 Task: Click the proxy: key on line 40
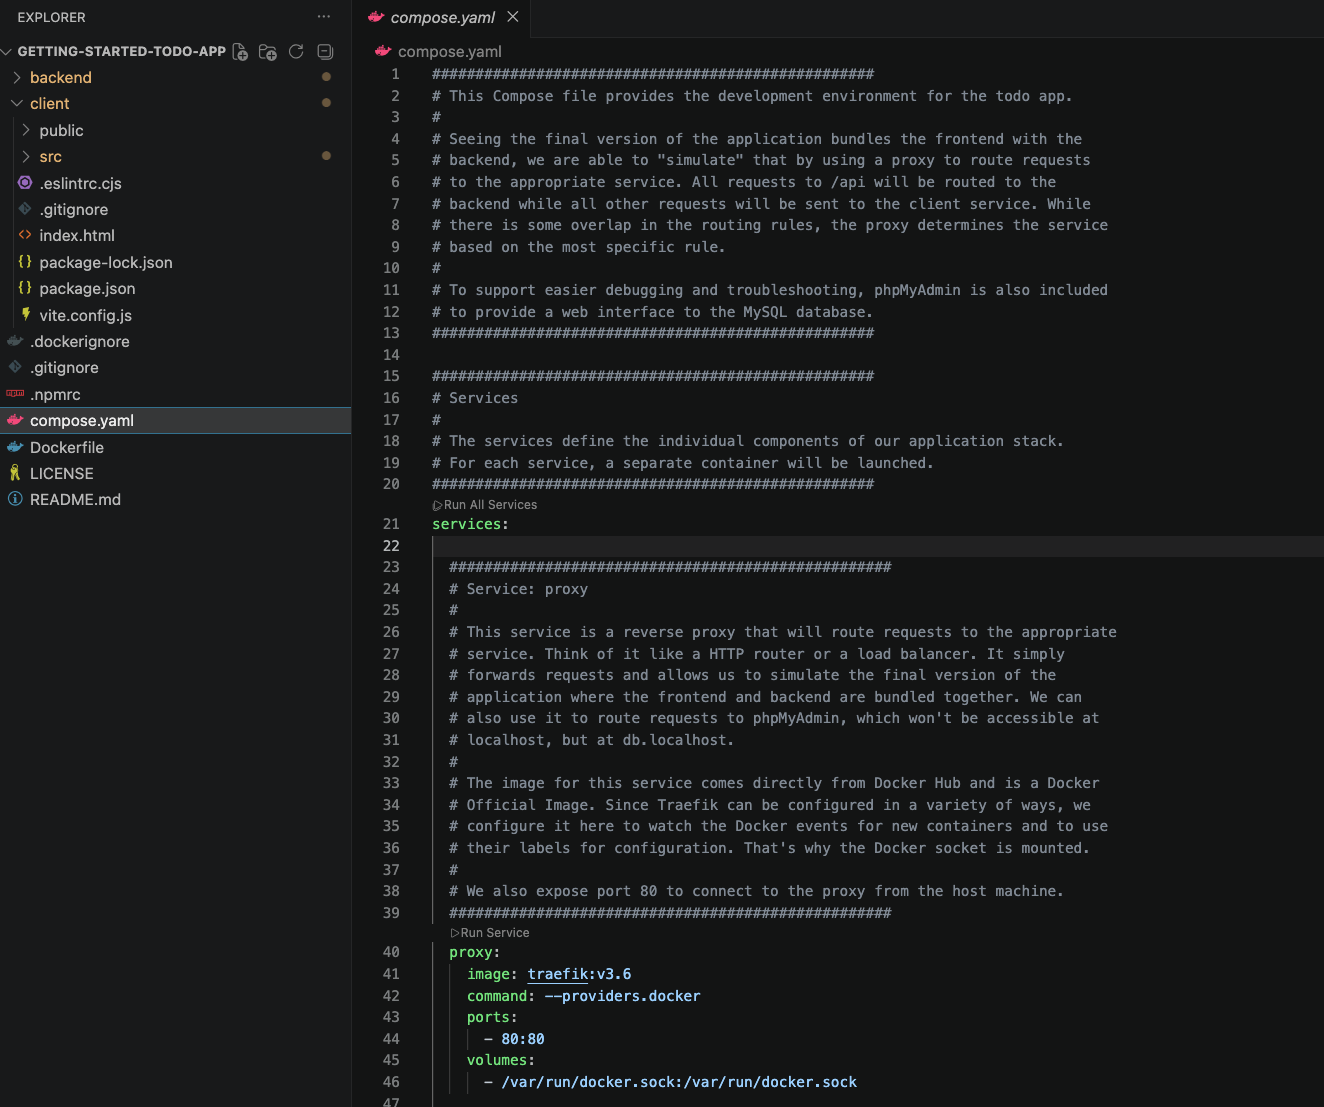475,953
